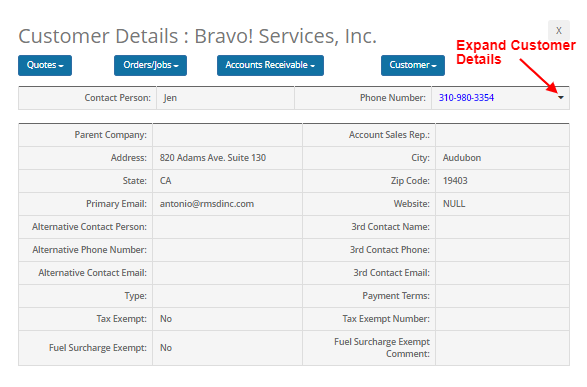This screenshot has width=587, height=387.
Task: Click the Website value NULL
Action: (454, 204)
